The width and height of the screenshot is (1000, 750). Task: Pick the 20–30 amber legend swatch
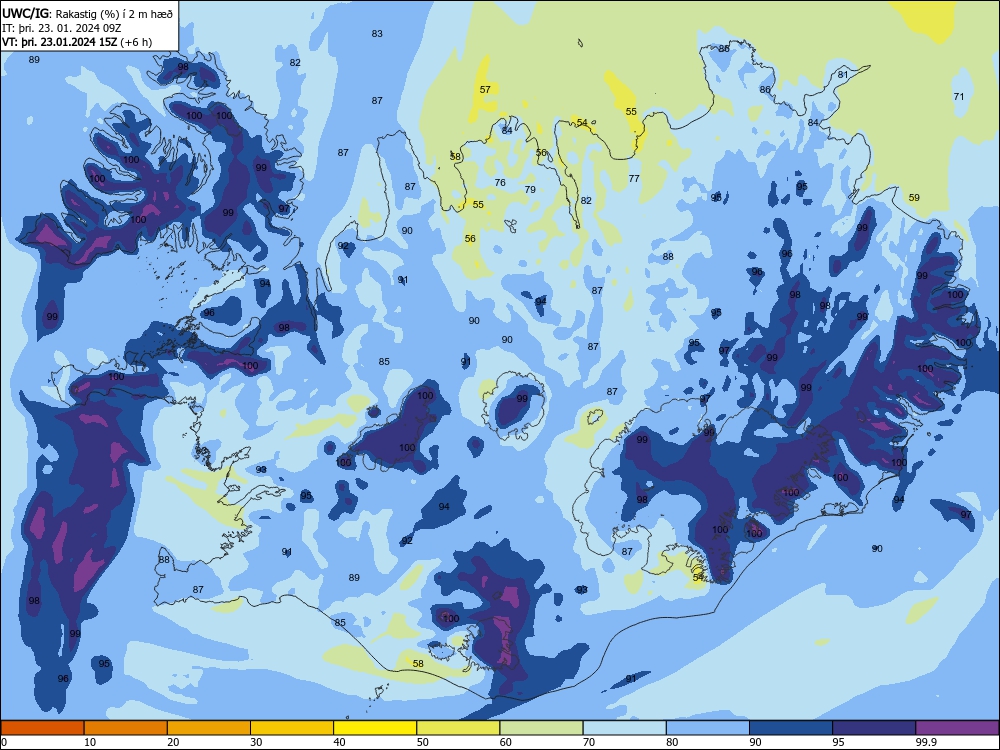click(209, 728)
